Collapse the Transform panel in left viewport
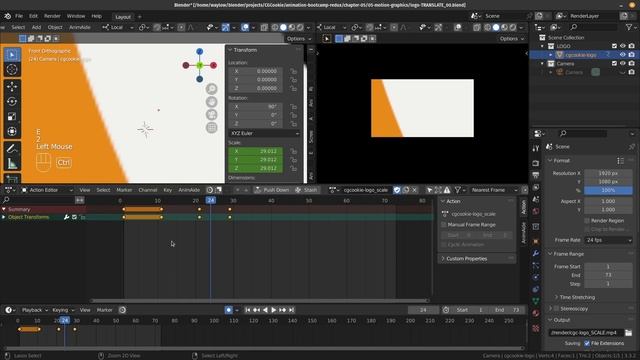 pyautogui.click(x=230, y=50)
